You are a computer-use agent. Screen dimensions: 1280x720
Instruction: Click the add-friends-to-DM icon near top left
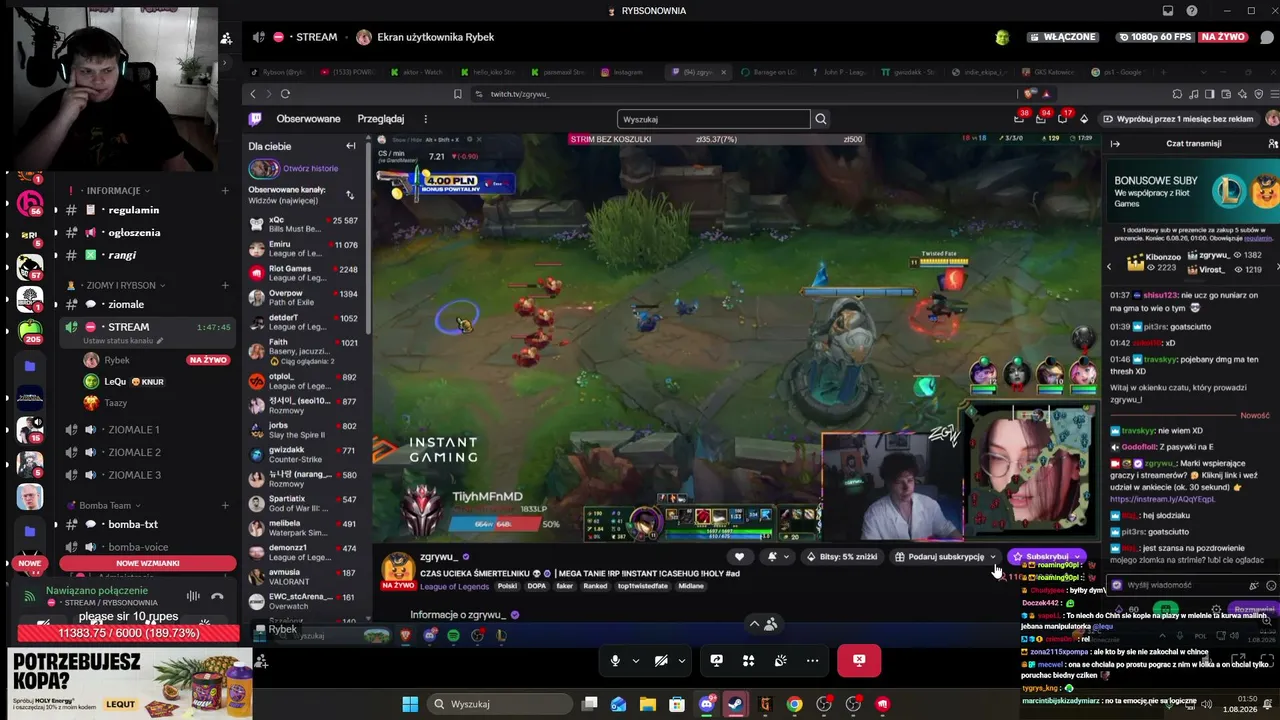tap(226, 38)
